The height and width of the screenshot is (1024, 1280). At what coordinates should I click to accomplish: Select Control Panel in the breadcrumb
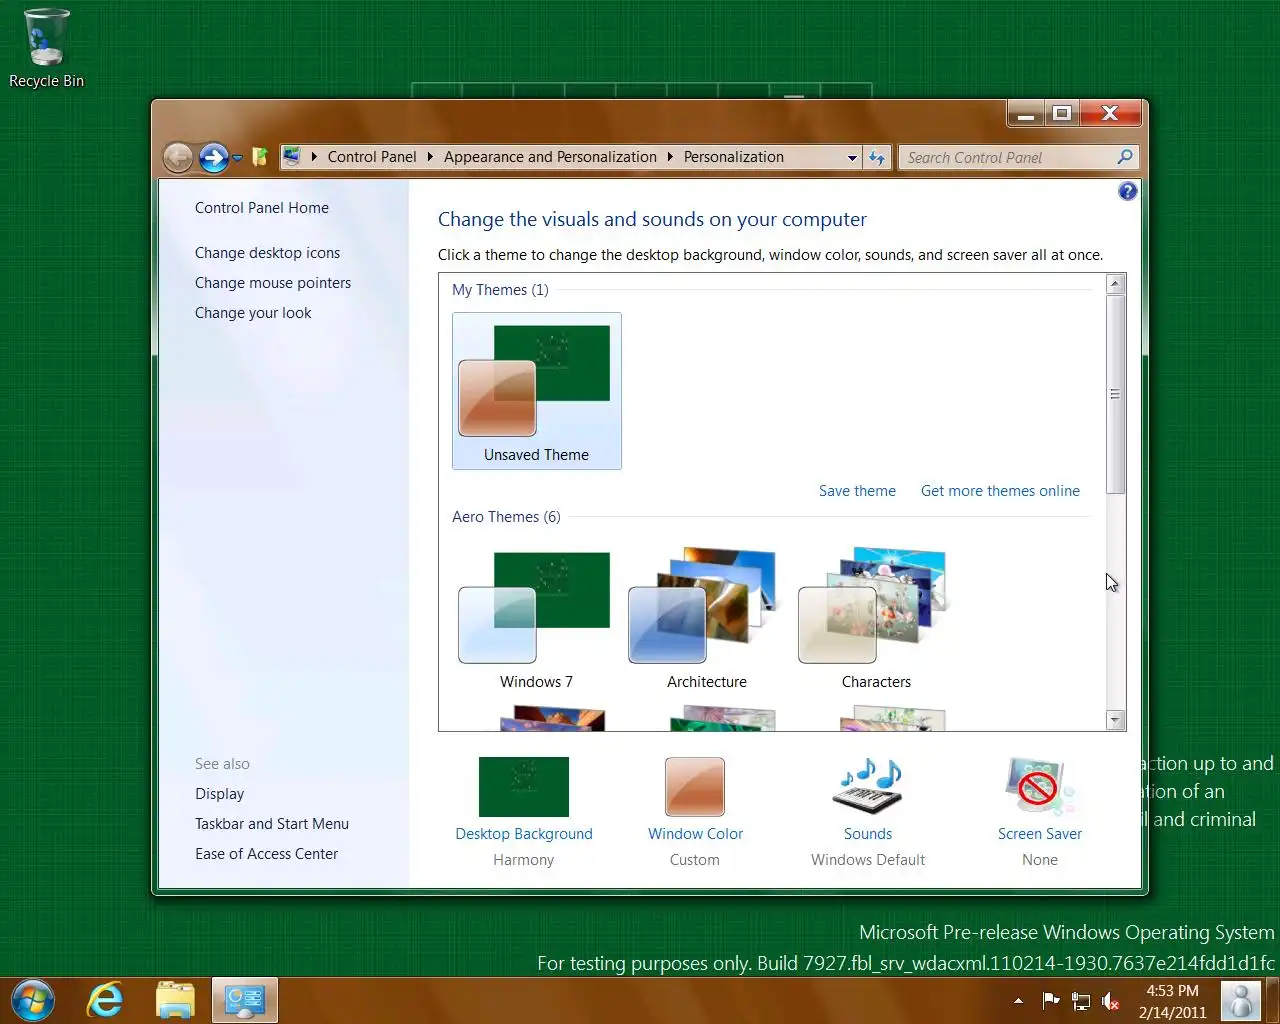coord(372,157)
